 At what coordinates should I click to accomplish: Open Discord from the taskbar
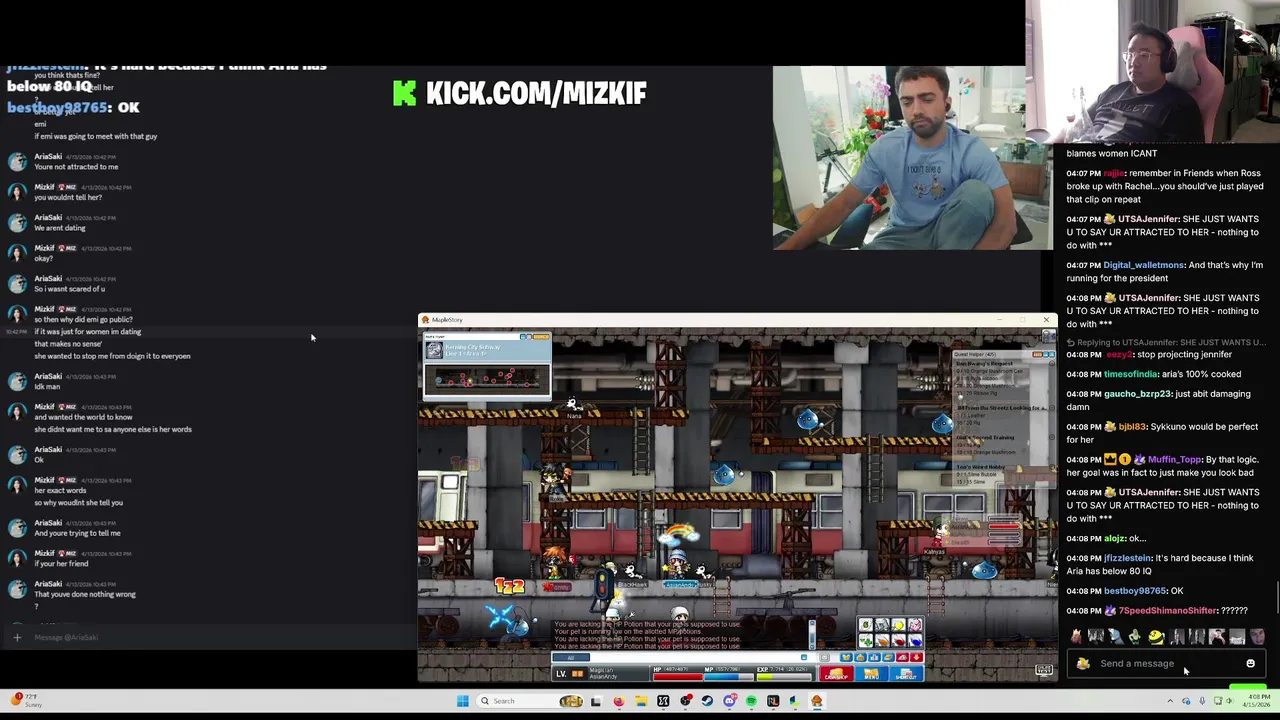(729, 701)
